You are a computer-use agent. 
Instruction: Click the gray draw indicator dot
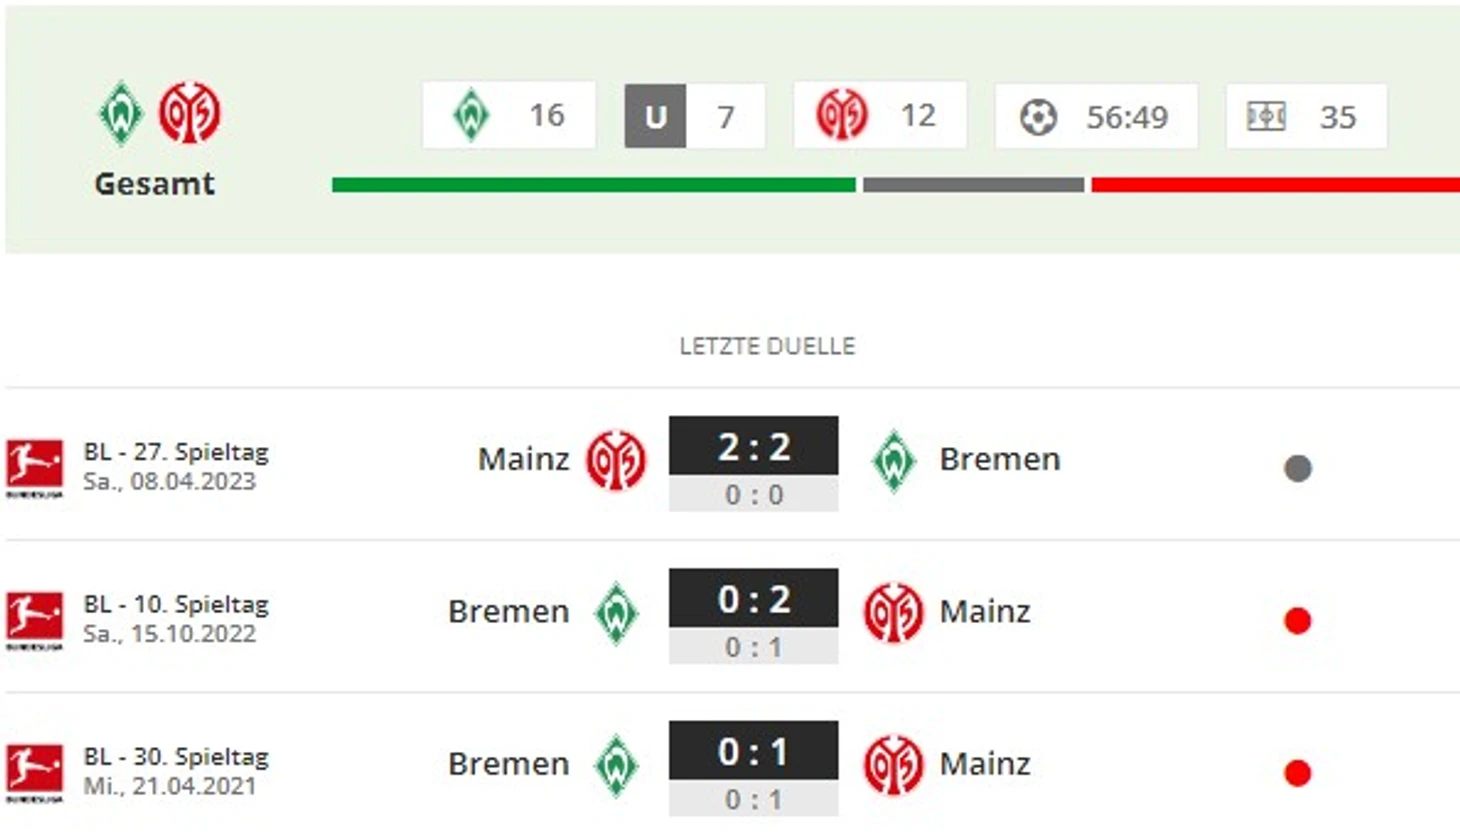point(1297,468)
